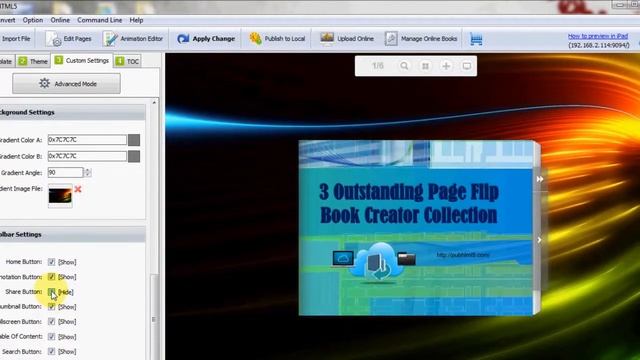The width and height of the screenshot is (640, 360).
Task: Open the Command Line menu
Action: click(x=100, y=20)
